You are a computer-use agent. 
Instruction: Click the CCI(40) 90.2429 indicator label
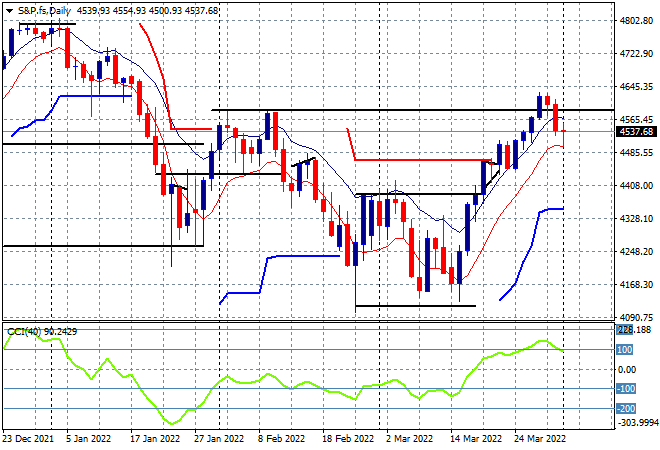pos(42,332)
